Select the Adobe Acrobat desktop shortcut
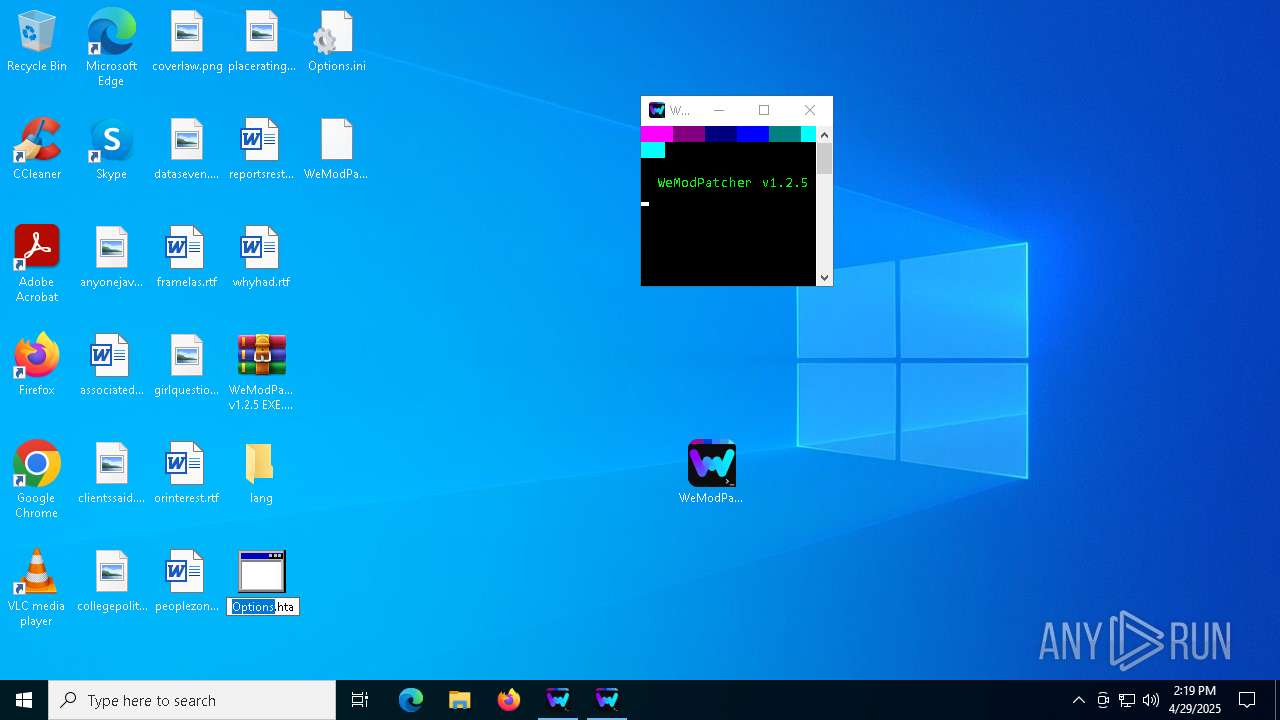 [x=37, y=264]
